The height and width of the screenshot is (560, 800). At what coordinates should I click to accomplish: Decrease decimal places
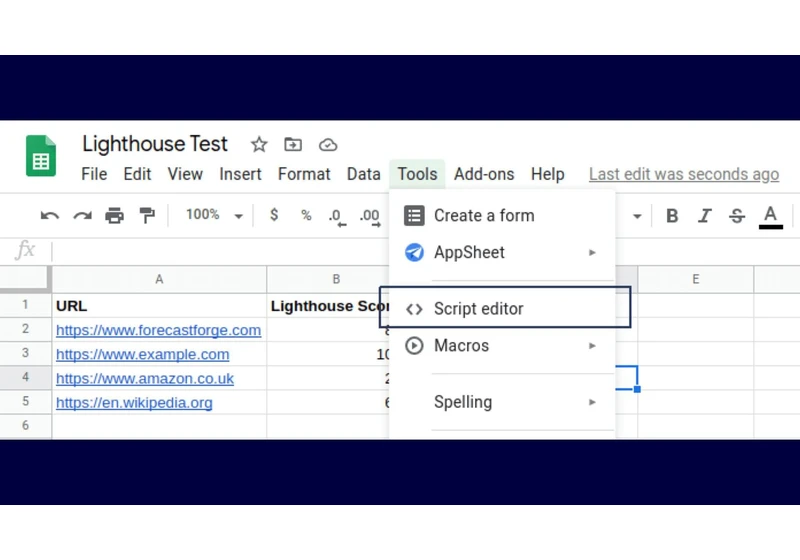[x=337, y=217]
